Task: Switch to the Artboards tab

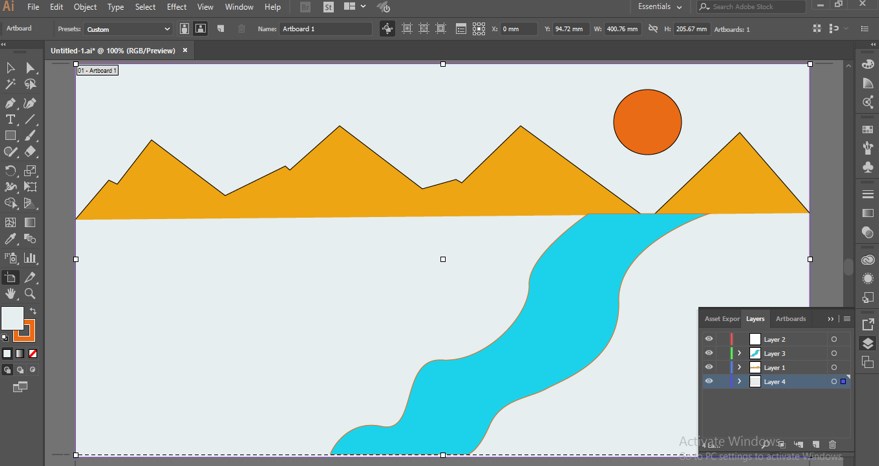Action: coord(790,319)
